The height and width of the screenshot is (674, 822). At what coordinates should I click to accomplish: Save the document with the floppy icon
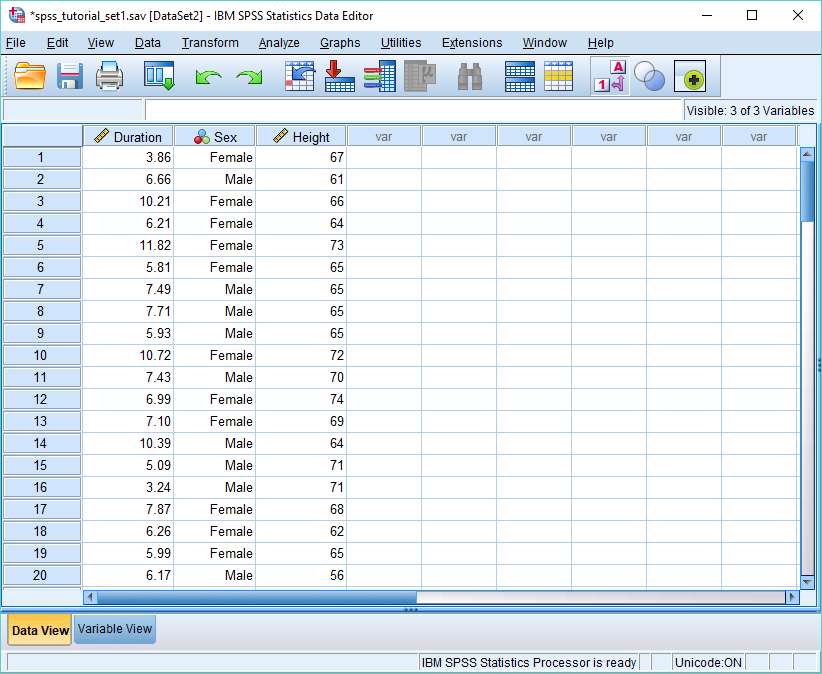(69, 77)
